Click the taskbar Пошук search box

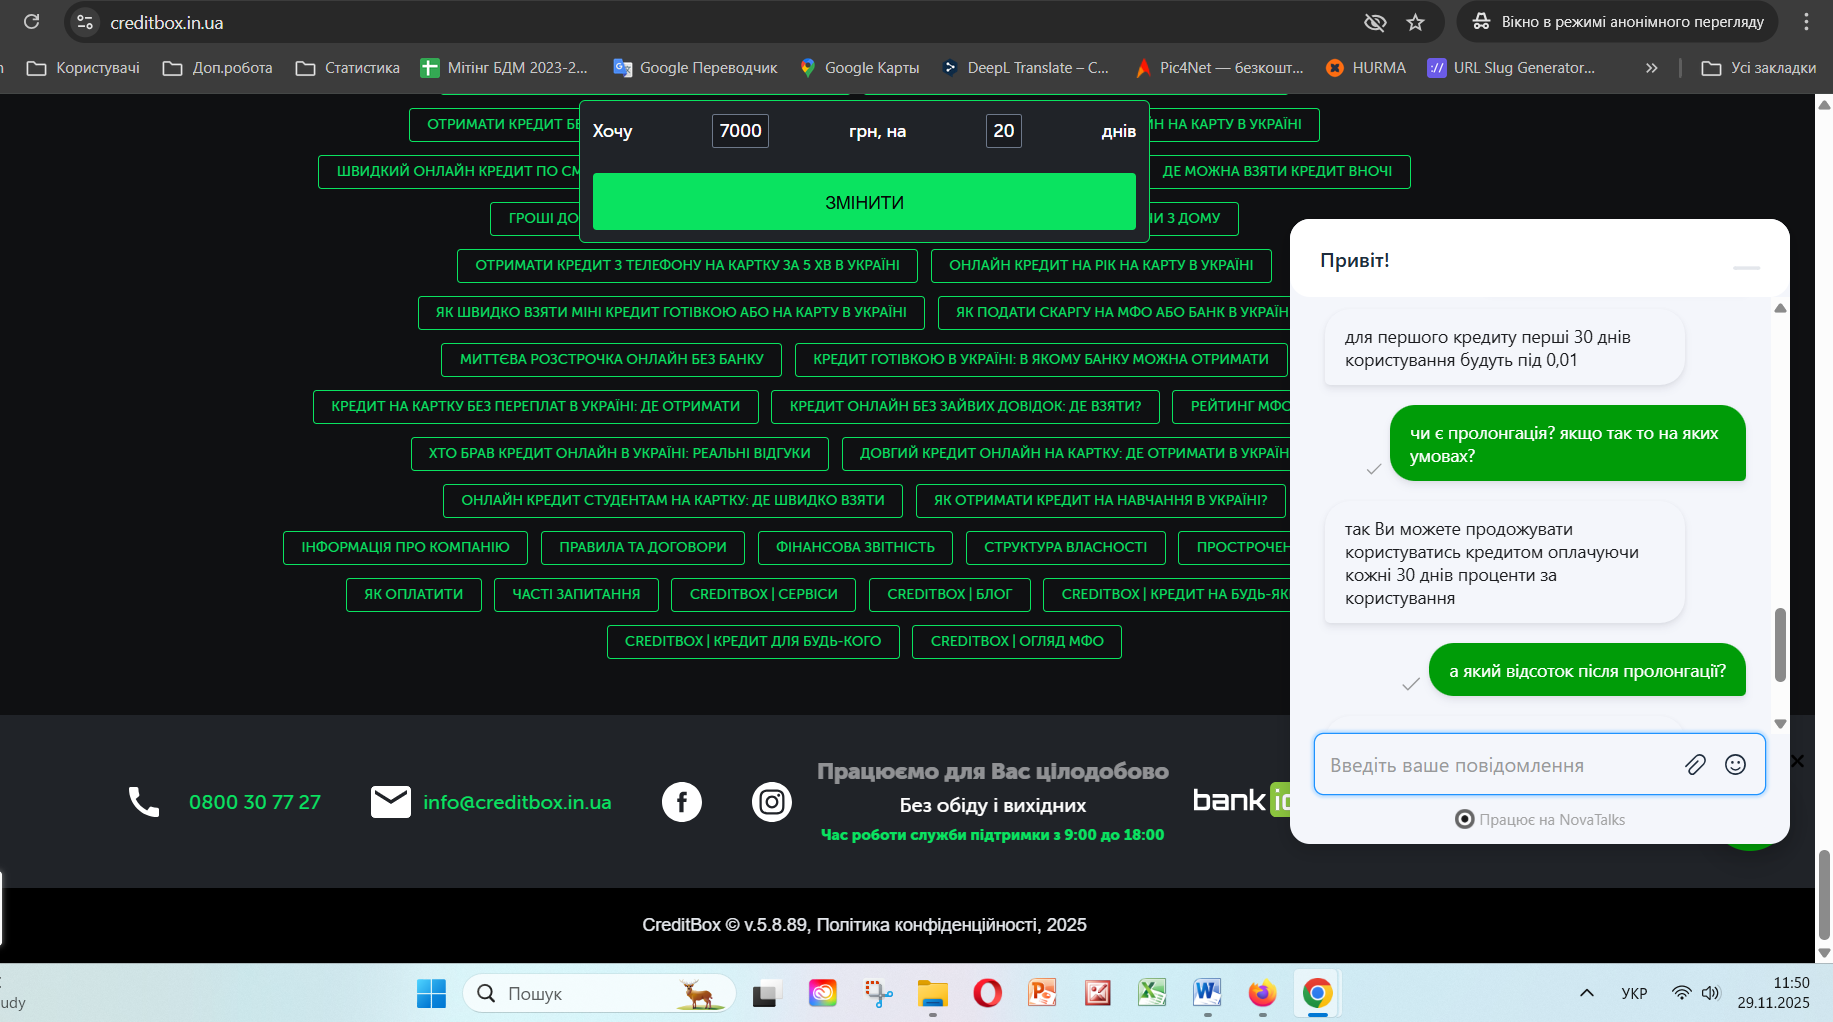(600, 993)
